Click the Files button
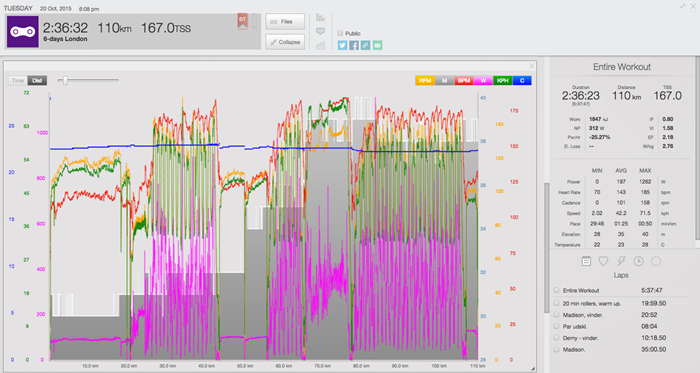The image size is (700, 373). (285, 21)
